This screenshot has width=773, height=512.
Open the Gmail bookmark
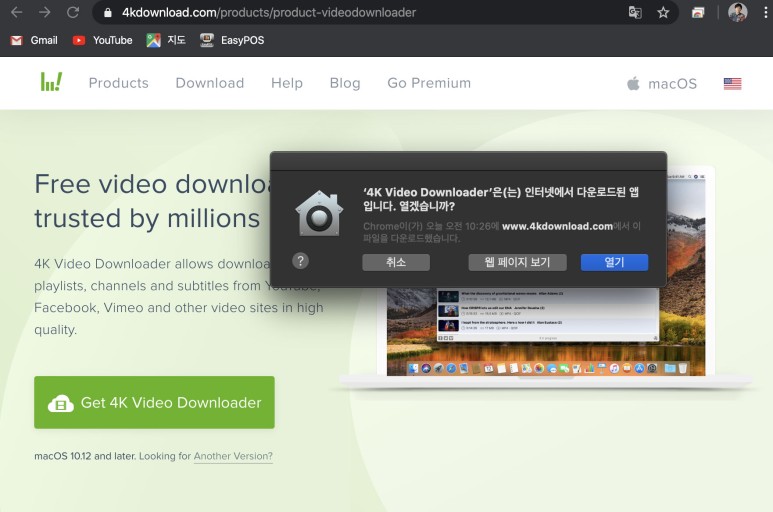point(34,40)
